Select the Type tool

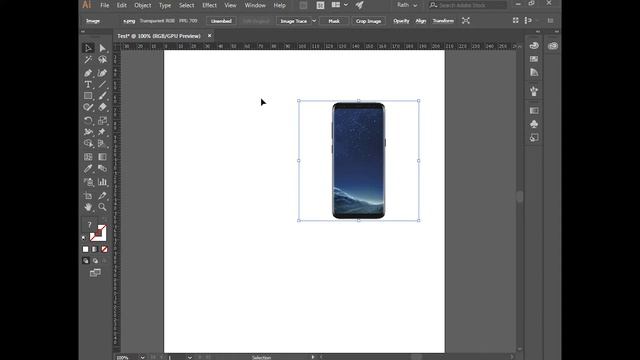(x=88, y=84)
